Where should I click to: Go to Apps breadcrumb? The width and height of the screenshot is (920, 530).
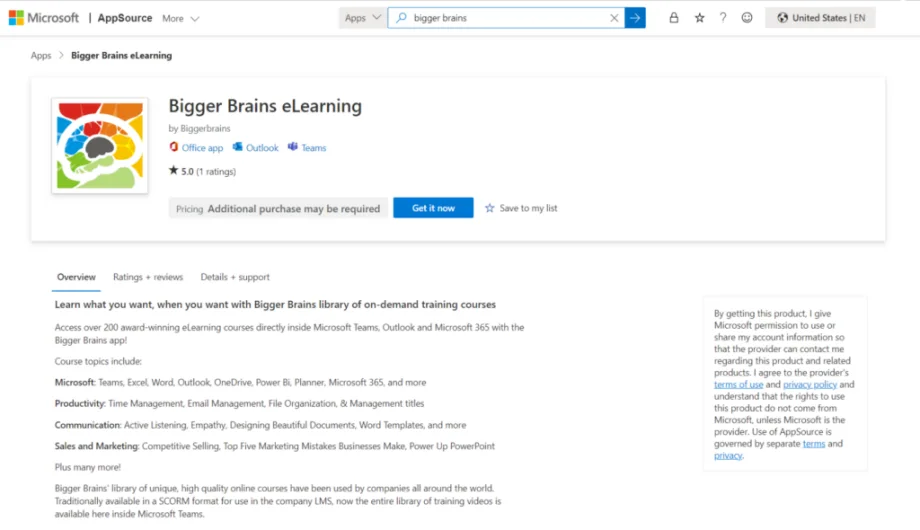pos(41,55)
